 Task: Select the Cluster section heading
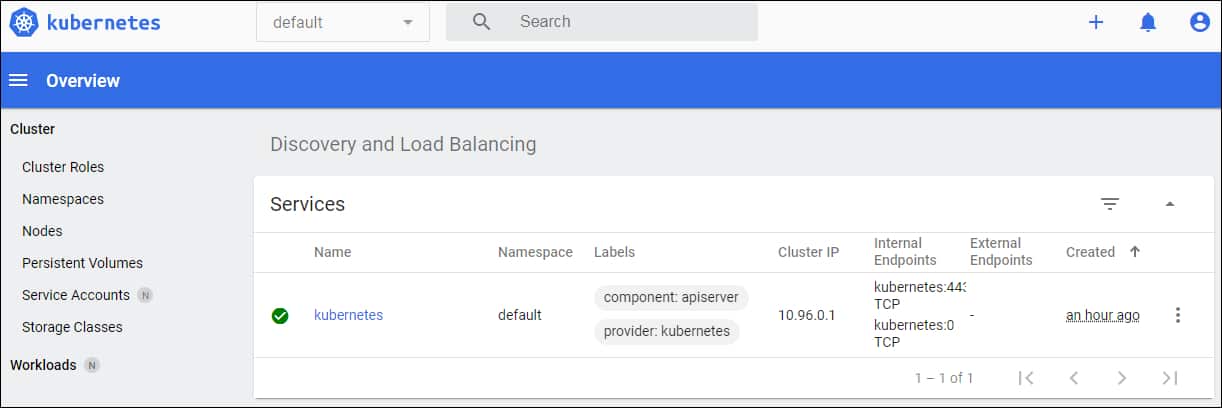click(32, 129)
